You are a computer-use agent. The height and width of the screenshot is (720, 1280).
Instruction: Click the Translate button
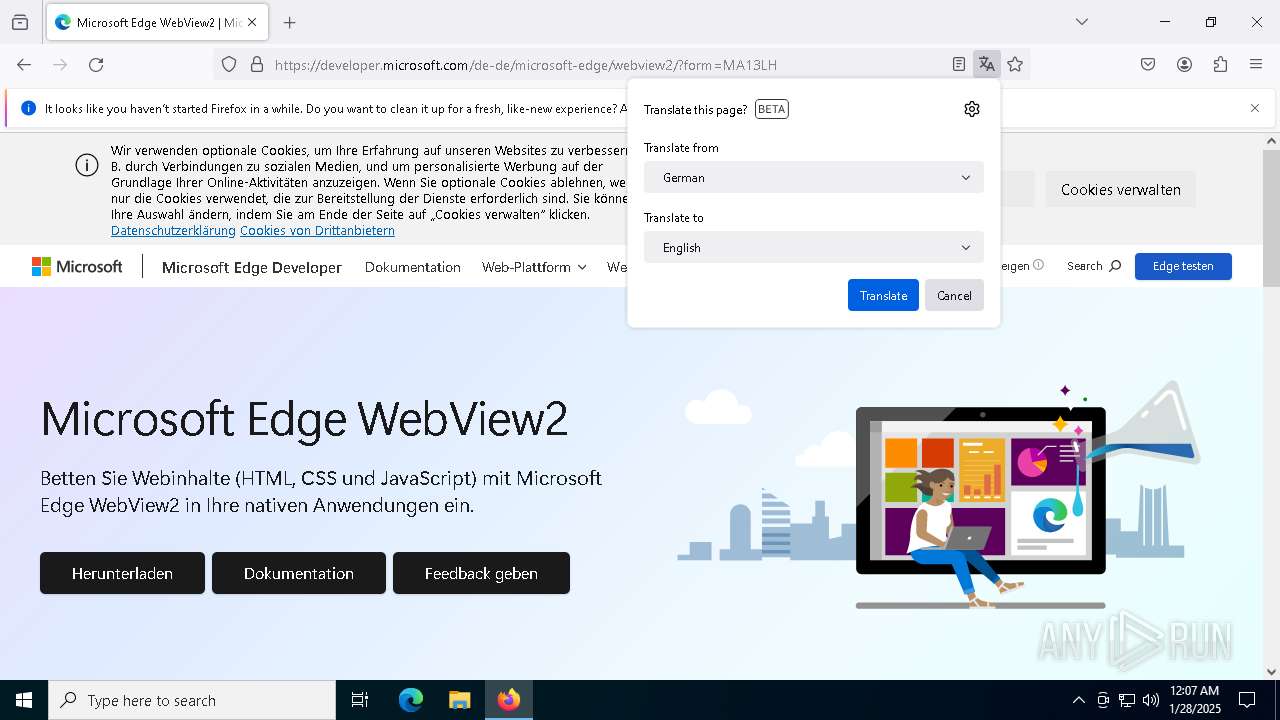(883, 295)
